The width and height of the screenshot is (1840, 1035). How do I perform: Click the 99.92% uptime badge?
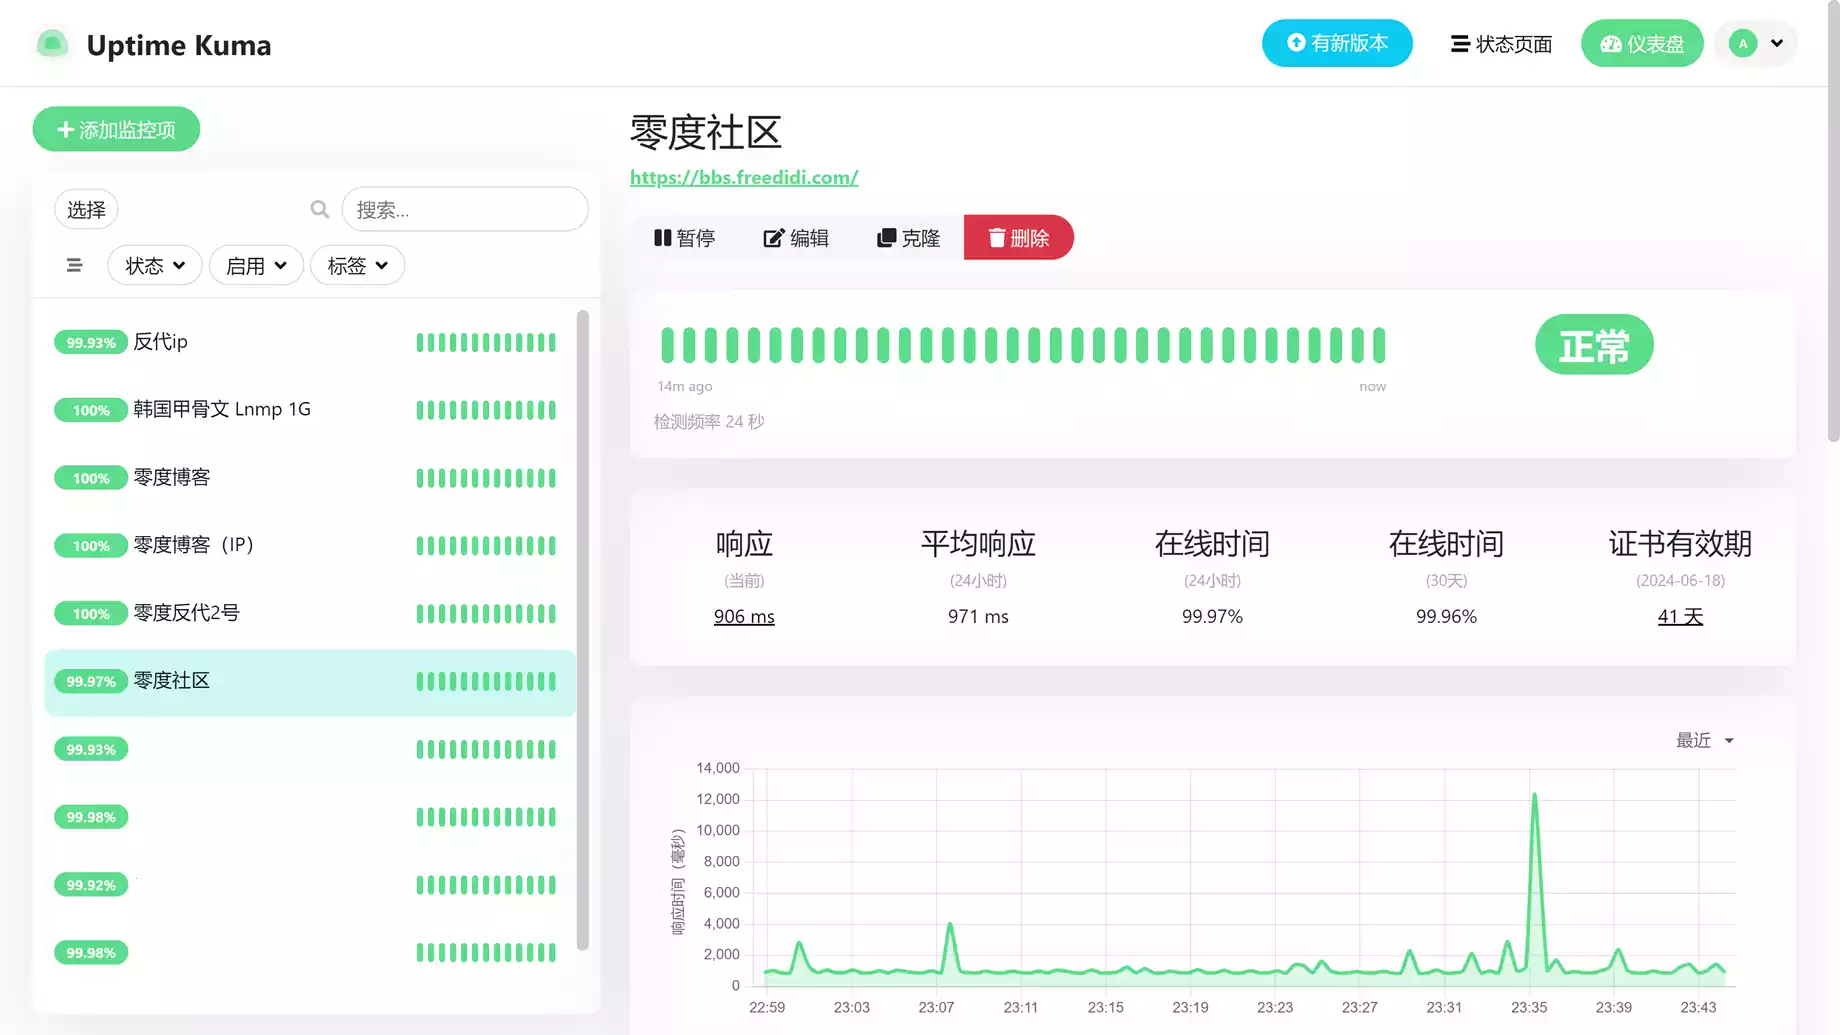91,885
